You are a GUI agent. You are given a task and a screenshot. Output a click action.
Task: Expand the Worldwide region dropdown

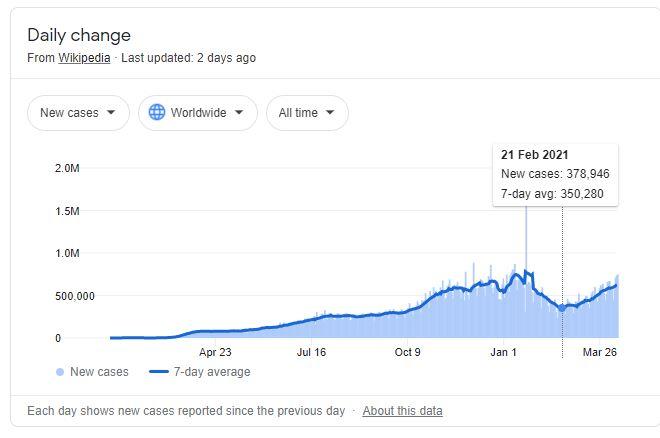197,113
